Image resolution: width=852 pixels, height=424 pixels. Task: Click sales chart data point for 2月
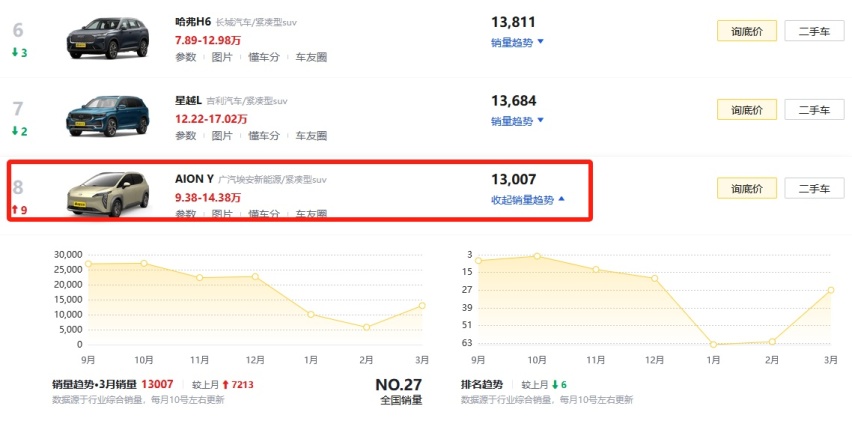pyautogui.click(x=366, y=327)
